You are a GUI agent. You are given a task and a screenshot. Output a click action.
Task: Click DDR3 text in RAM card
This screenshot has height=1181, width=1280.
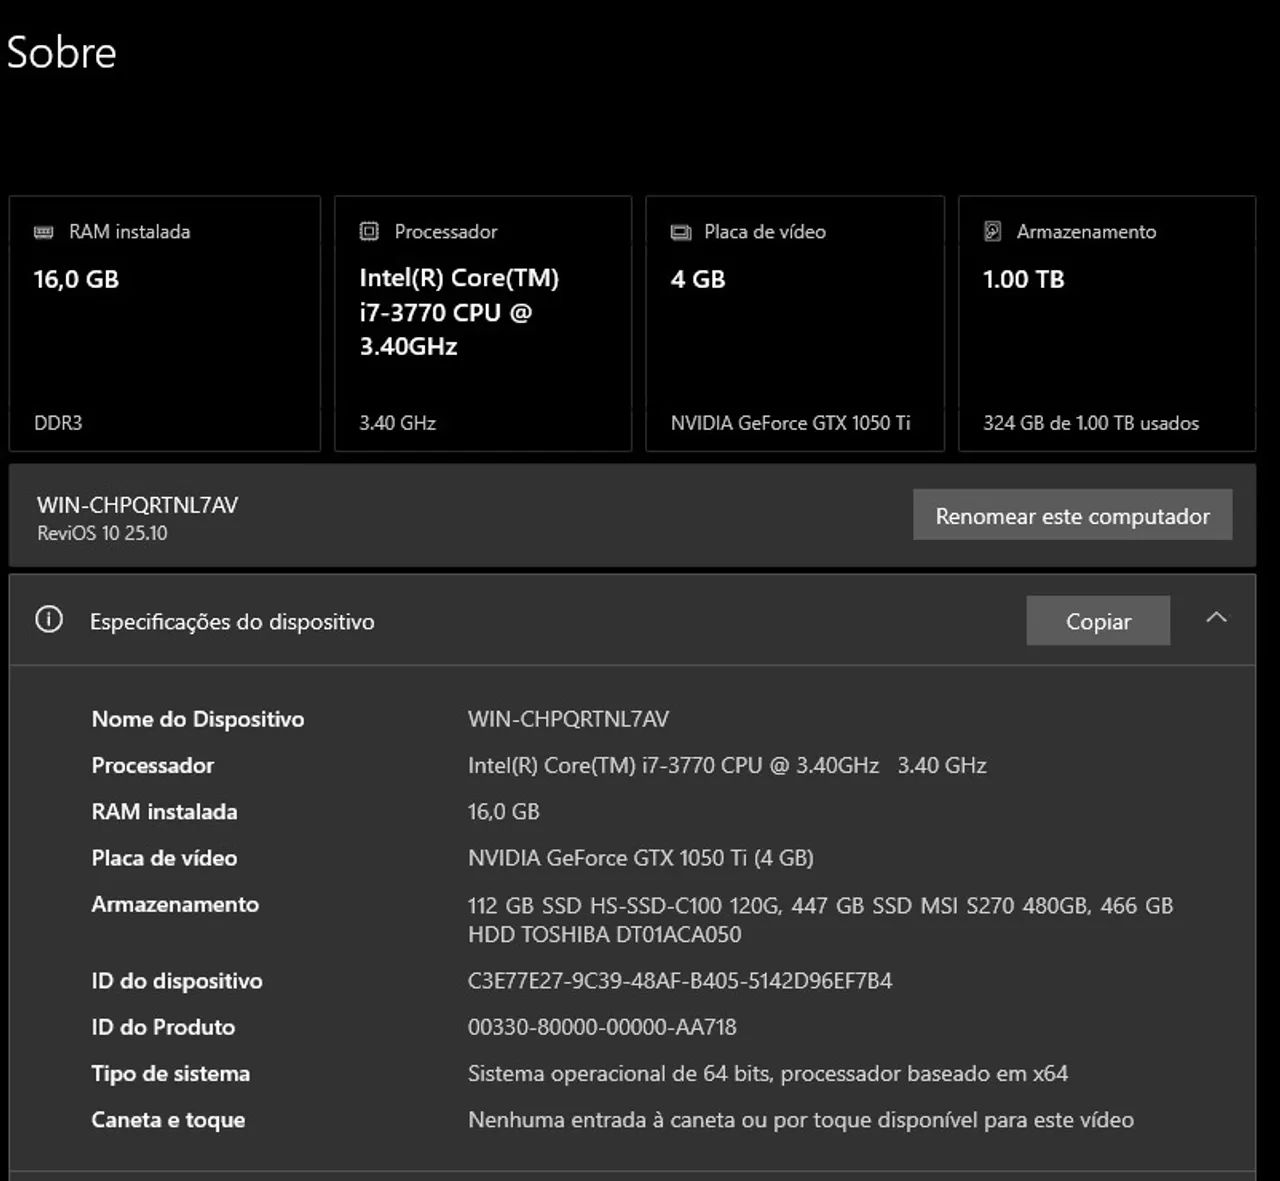coord(58,423)
